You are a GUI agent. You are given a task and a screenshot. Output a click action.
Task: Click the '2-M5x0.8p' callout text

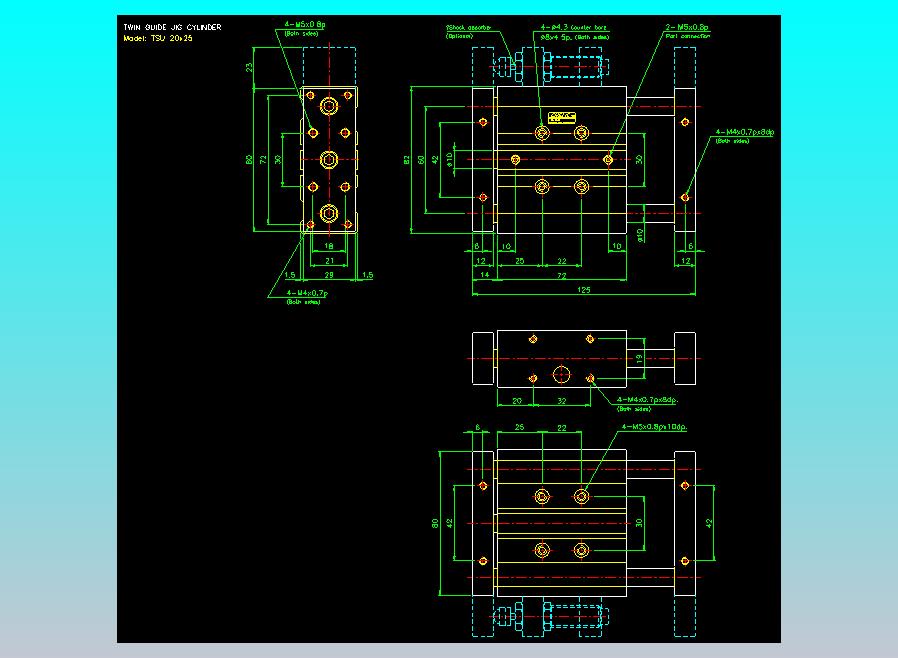687,27
